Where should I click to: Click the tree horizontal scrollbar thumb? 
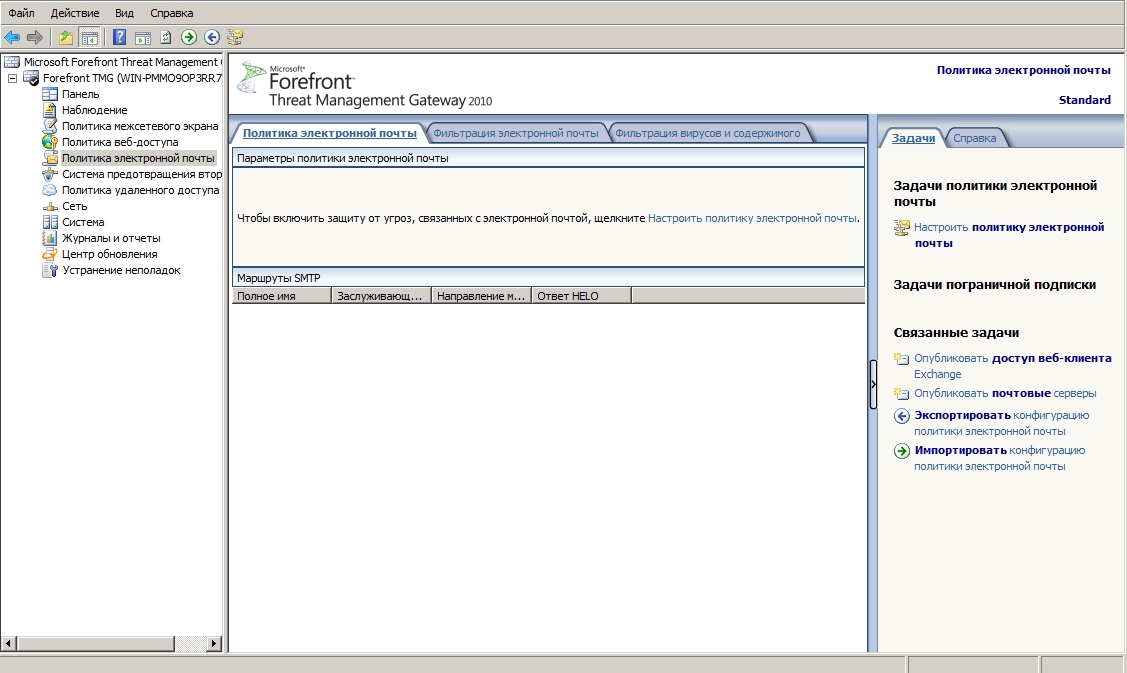click(x=95, y=644)
